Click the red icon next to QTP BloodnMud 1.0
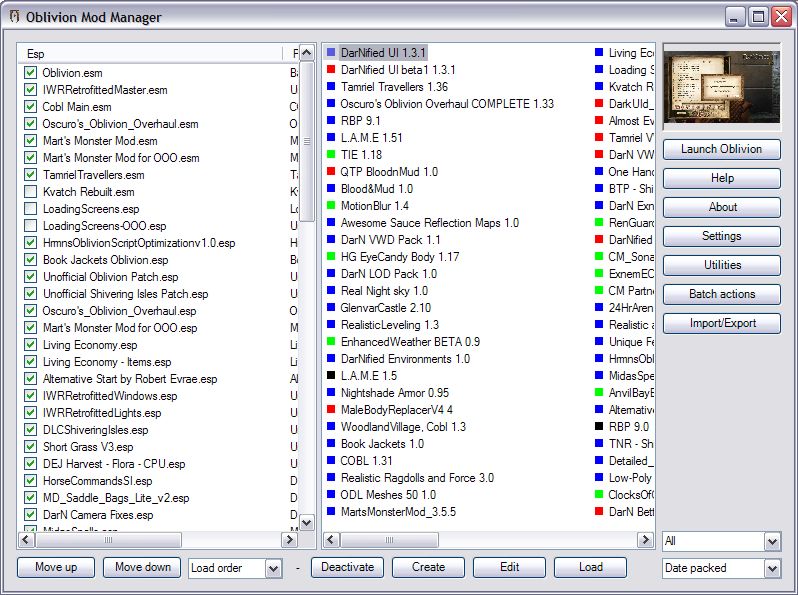This screenshot has width=798, height=595. point(331,172)
